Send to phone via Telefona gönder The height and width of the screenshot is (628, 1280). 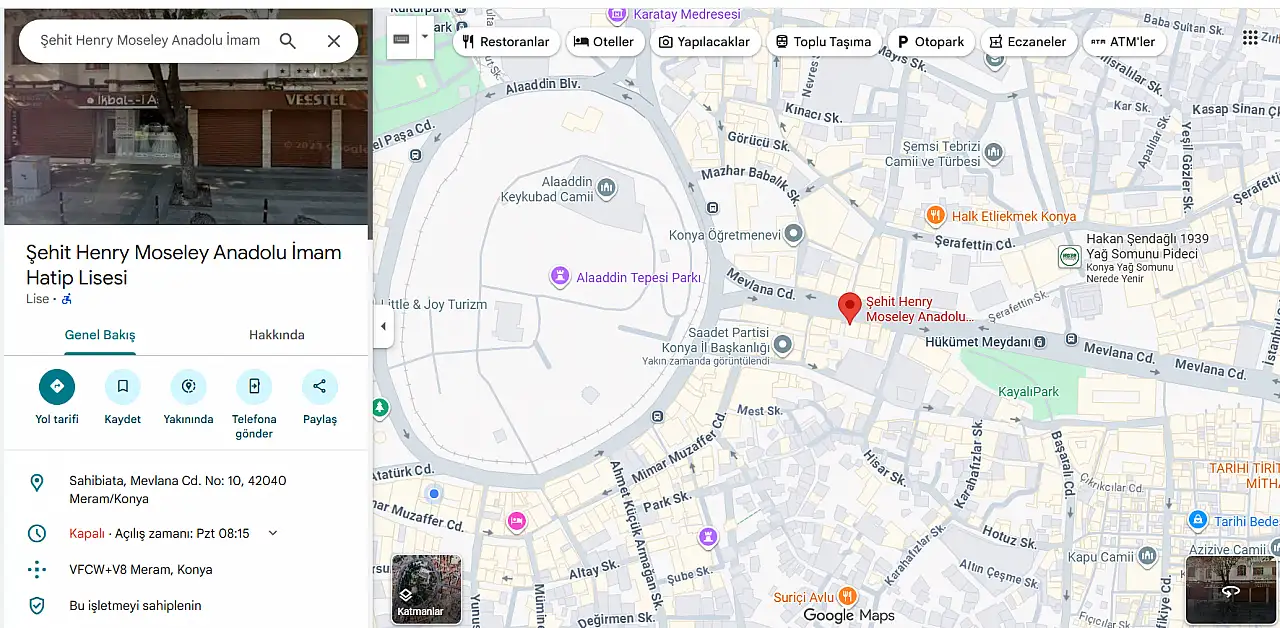[254, 387]
